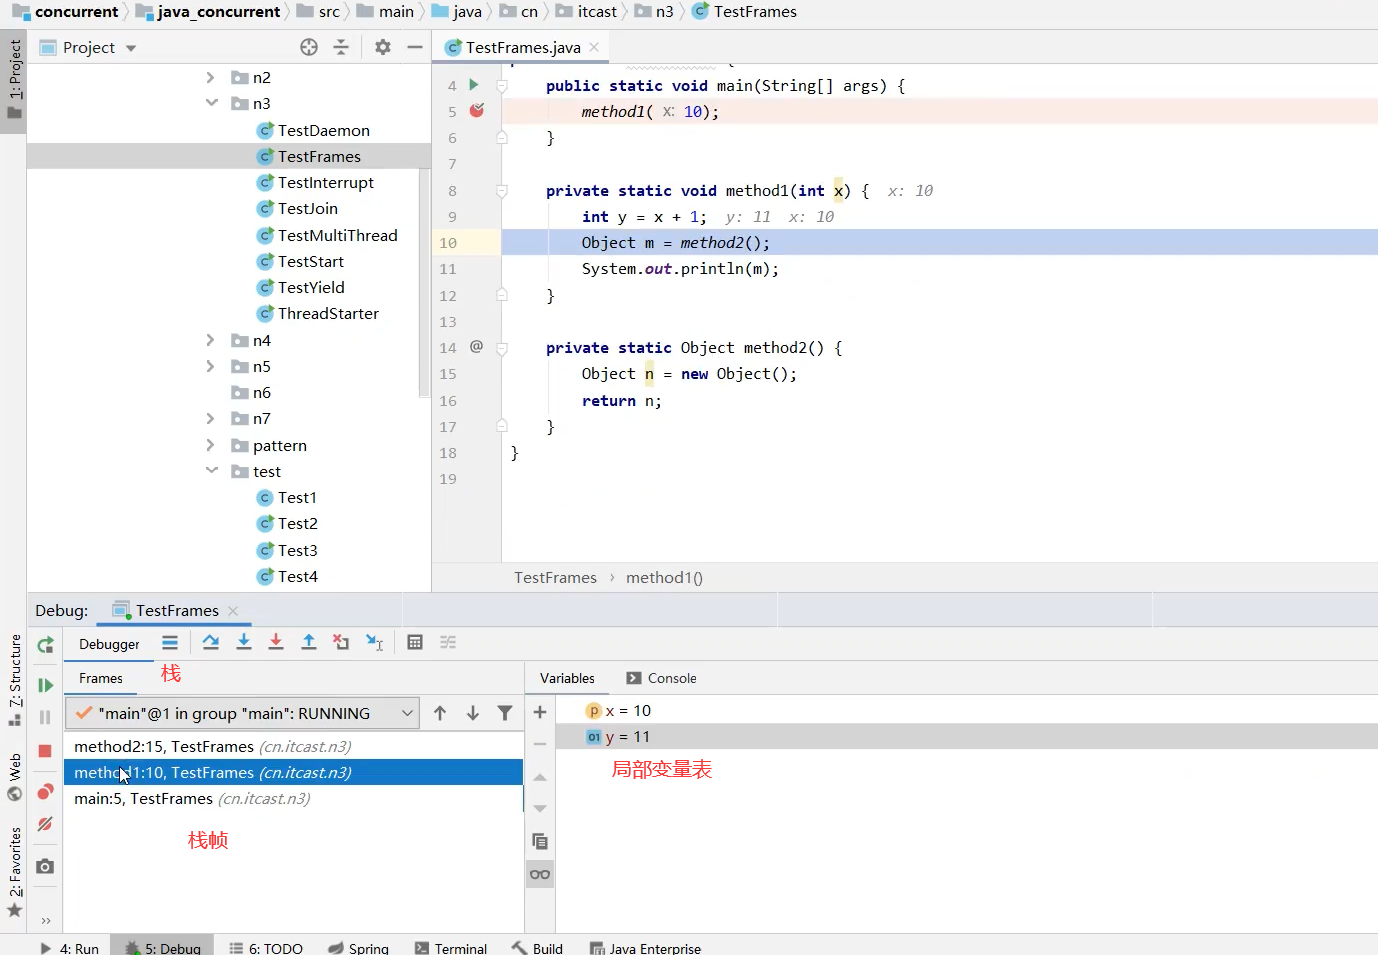Select next frame down arrow
This screenshot has width=1378, height=955.
pyautogui.click(x=473, y=713)
